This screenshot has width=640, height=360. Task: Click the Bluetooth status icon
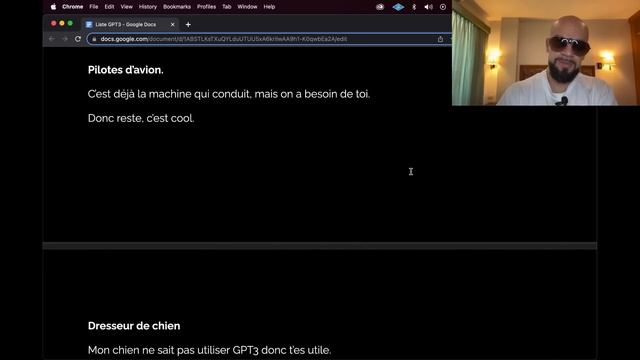[x=413, y=7]
